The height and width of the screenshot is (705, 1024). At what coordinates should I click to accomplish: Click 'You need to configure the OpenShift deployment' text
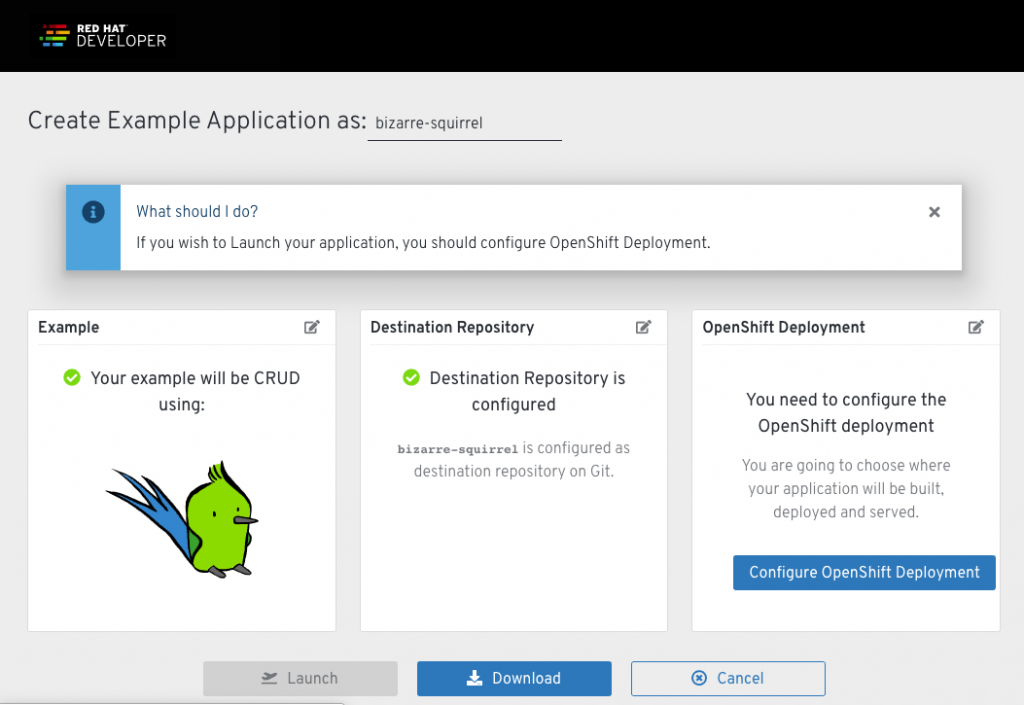click(846, 413)
